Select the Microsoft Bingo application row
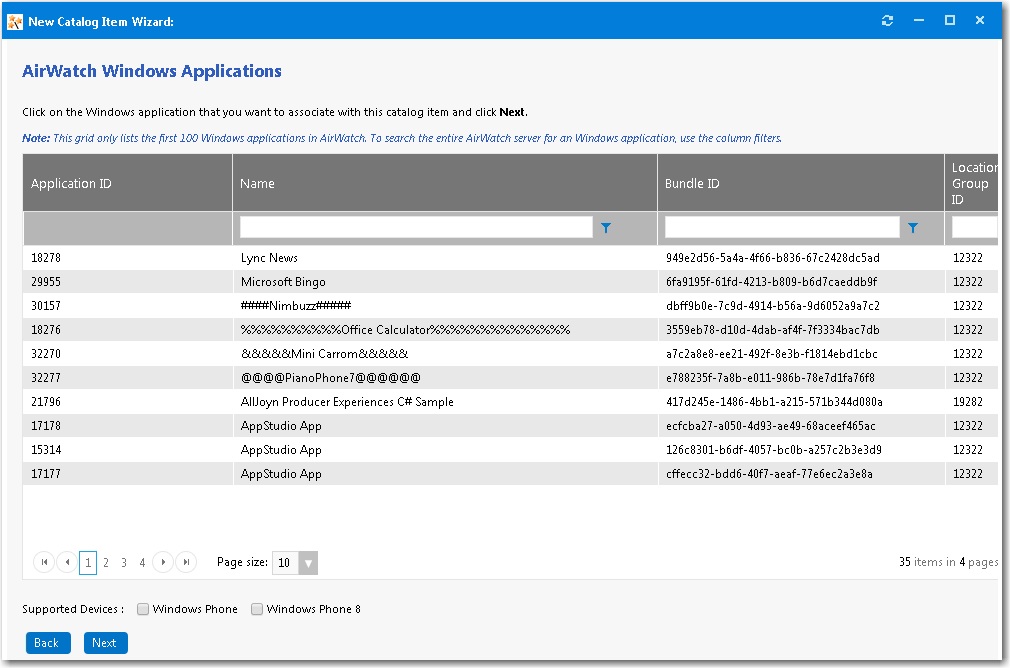 pos(283,282)
